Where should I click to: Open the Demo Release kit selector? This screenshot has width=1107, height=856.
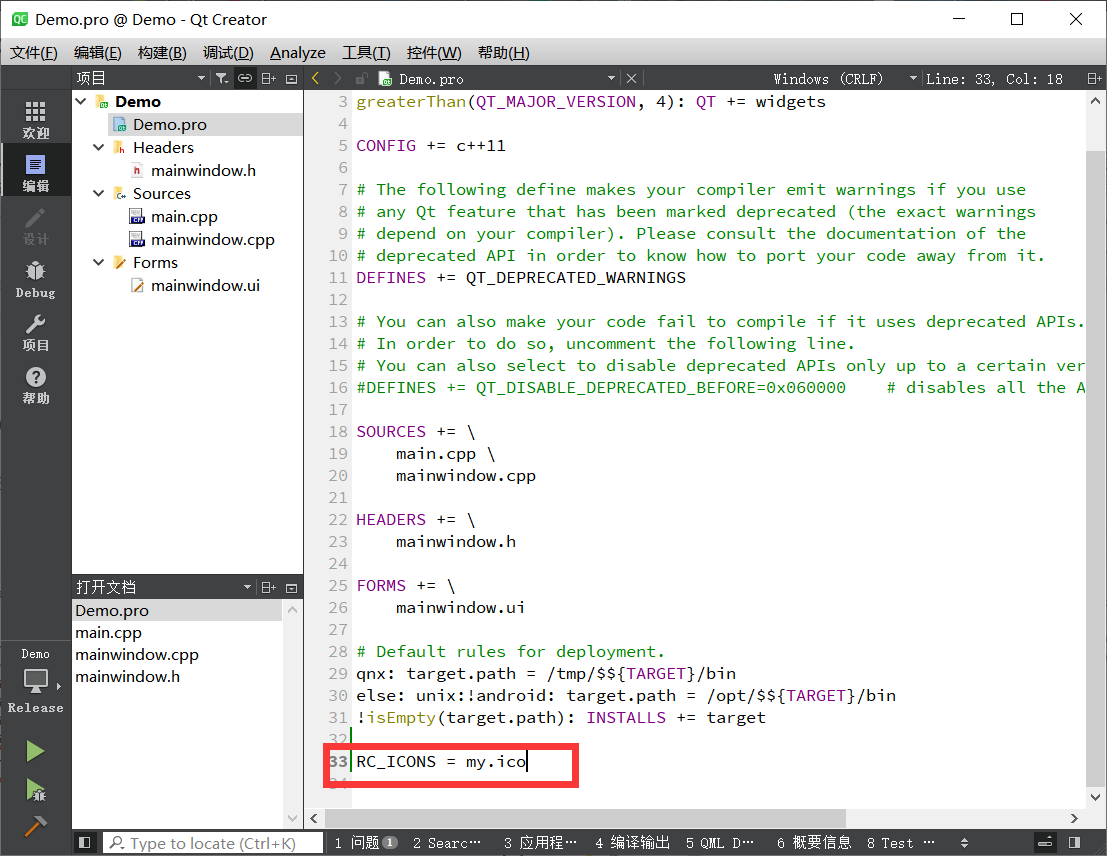pos(35,680)
